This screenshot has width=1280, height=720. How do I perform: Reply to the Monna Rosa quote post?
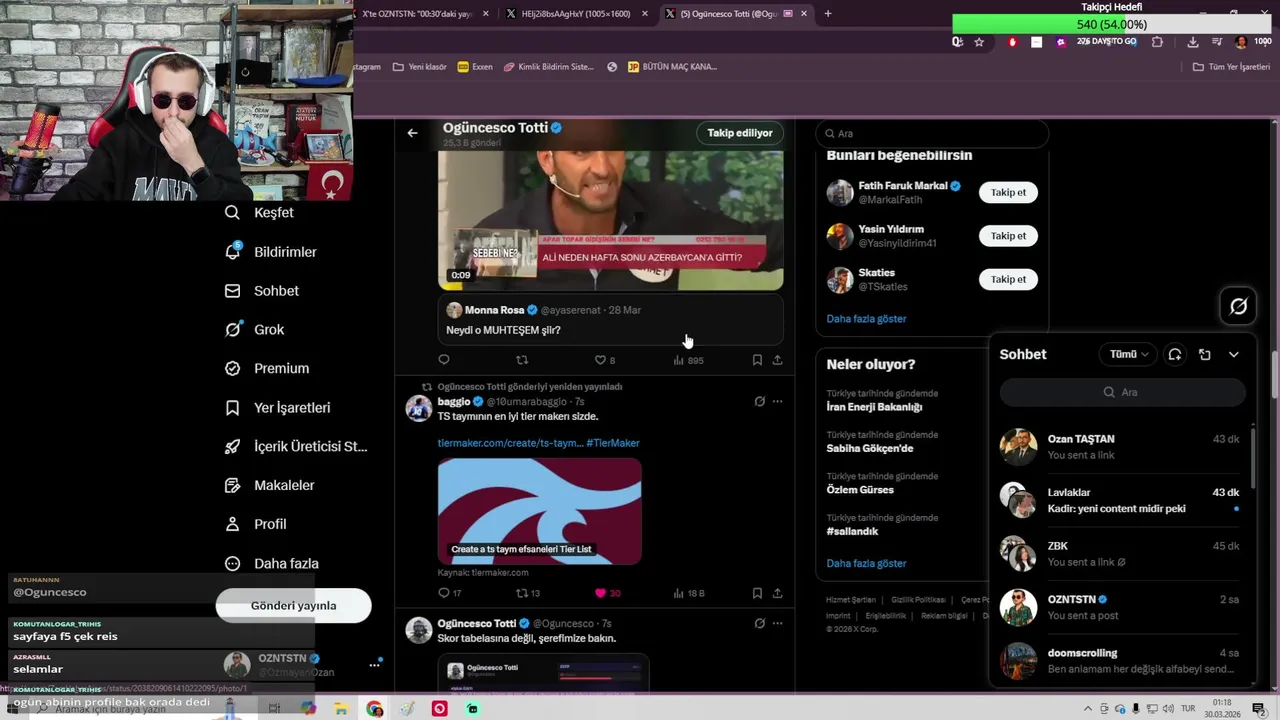coord(444,360)
